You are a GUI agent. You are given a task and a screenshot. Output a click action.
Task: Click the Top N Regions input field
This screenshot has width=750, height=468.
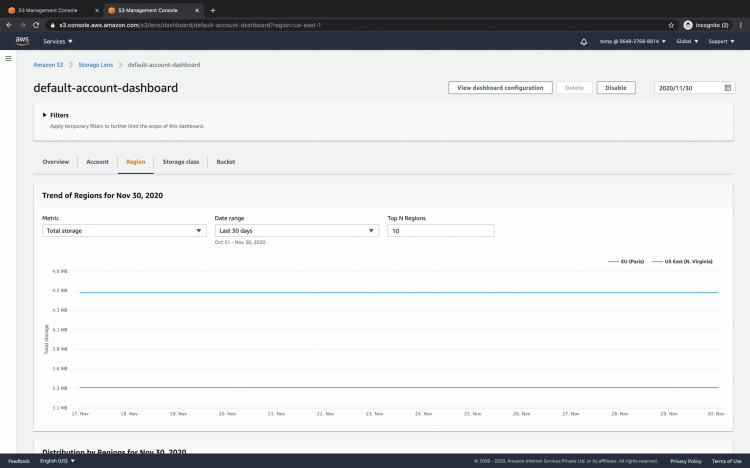click(x=440, y=230)
